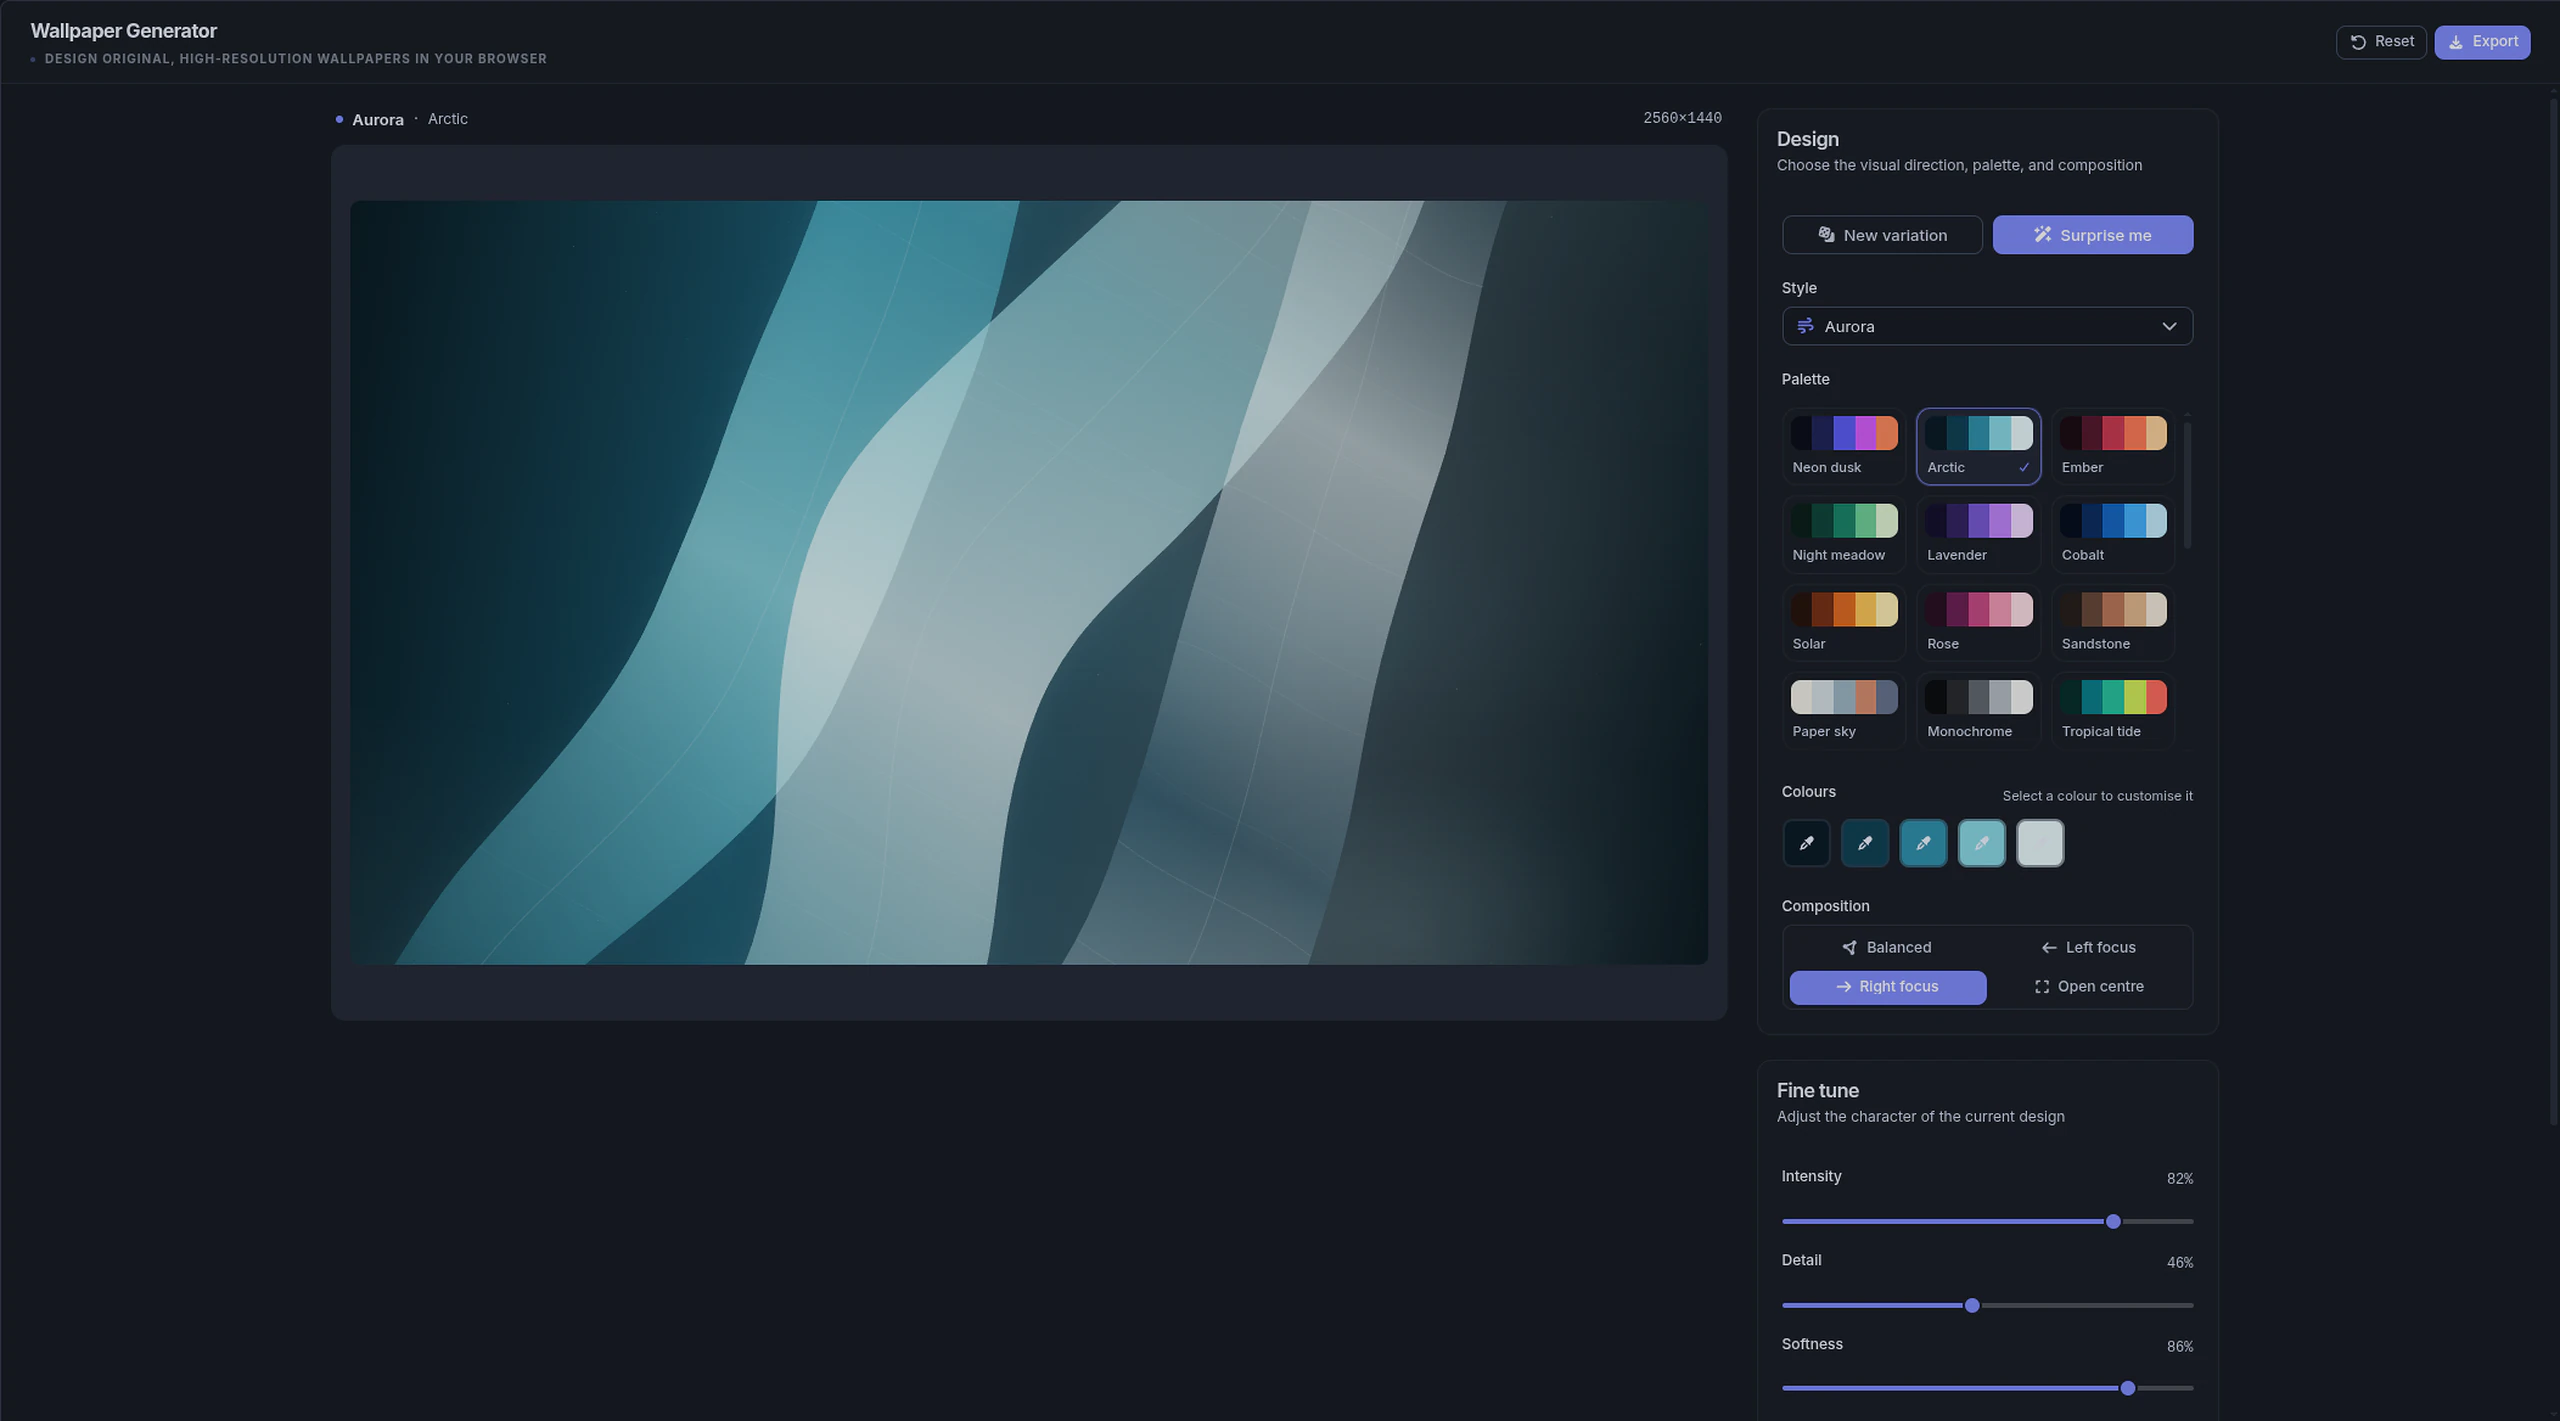Click the Detail 46% value

click(2179, 1263)
